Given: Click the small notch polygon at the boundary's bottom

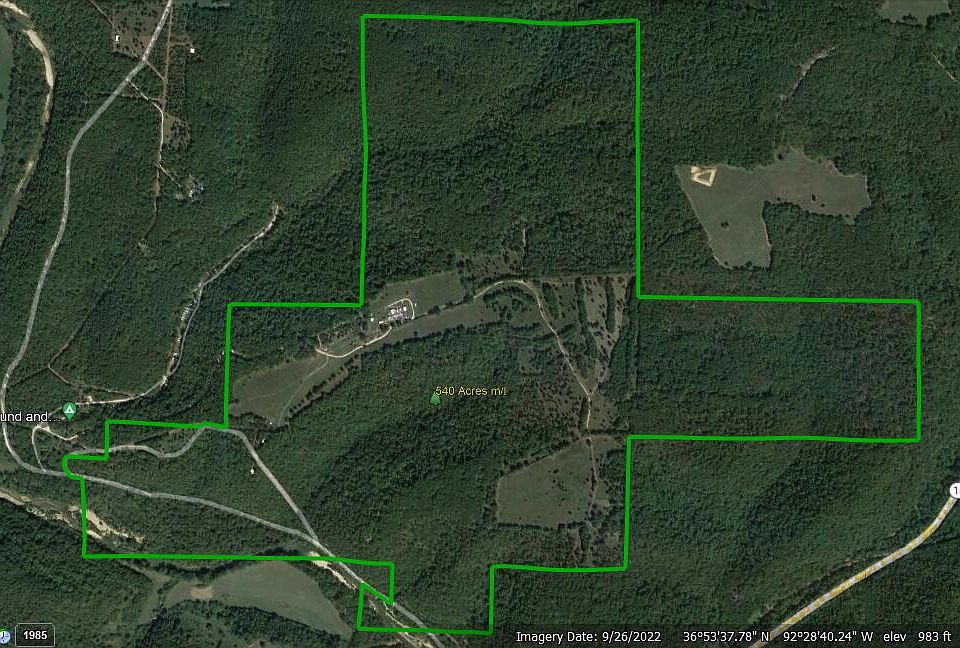Looking at the screenshot, I should click(375, 606).
